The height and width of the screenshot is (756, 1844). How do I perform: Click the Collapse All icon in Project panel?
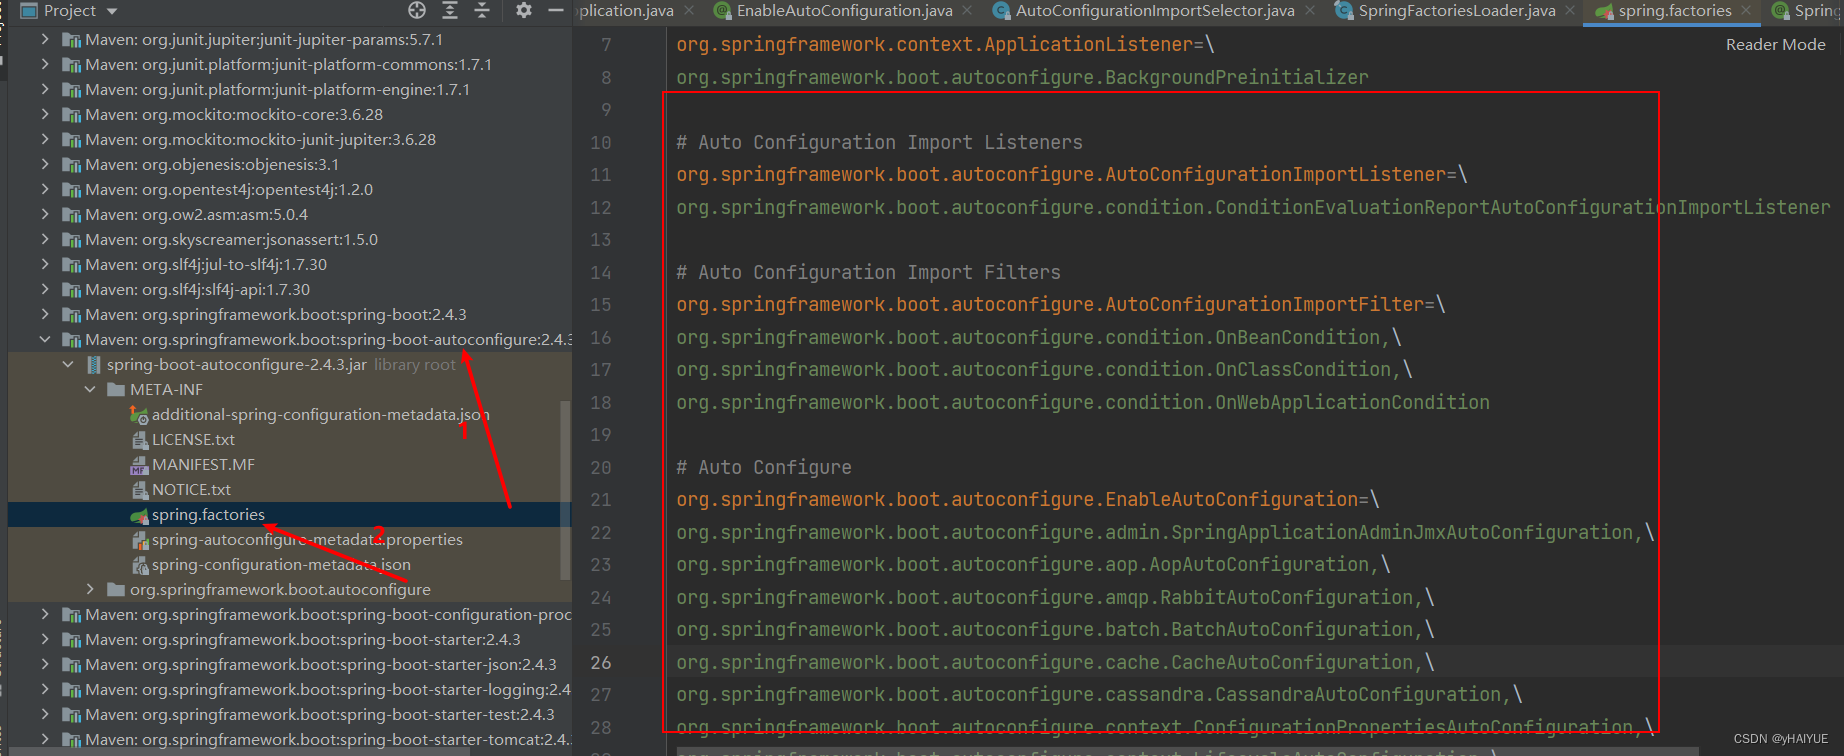(x=482, y=10)
